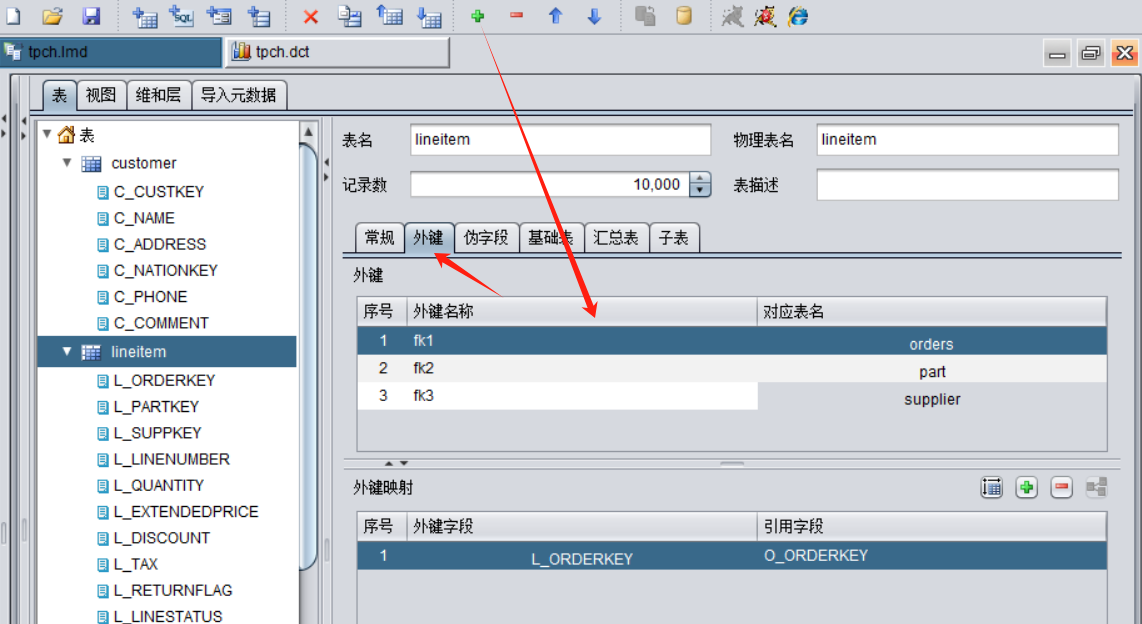Image resolution: width=1142 pixels, height=624 pixels.
Task: Decrease 记录数 with the spinner down arrow
Action: pyautogui.click(x=700, y=191)
